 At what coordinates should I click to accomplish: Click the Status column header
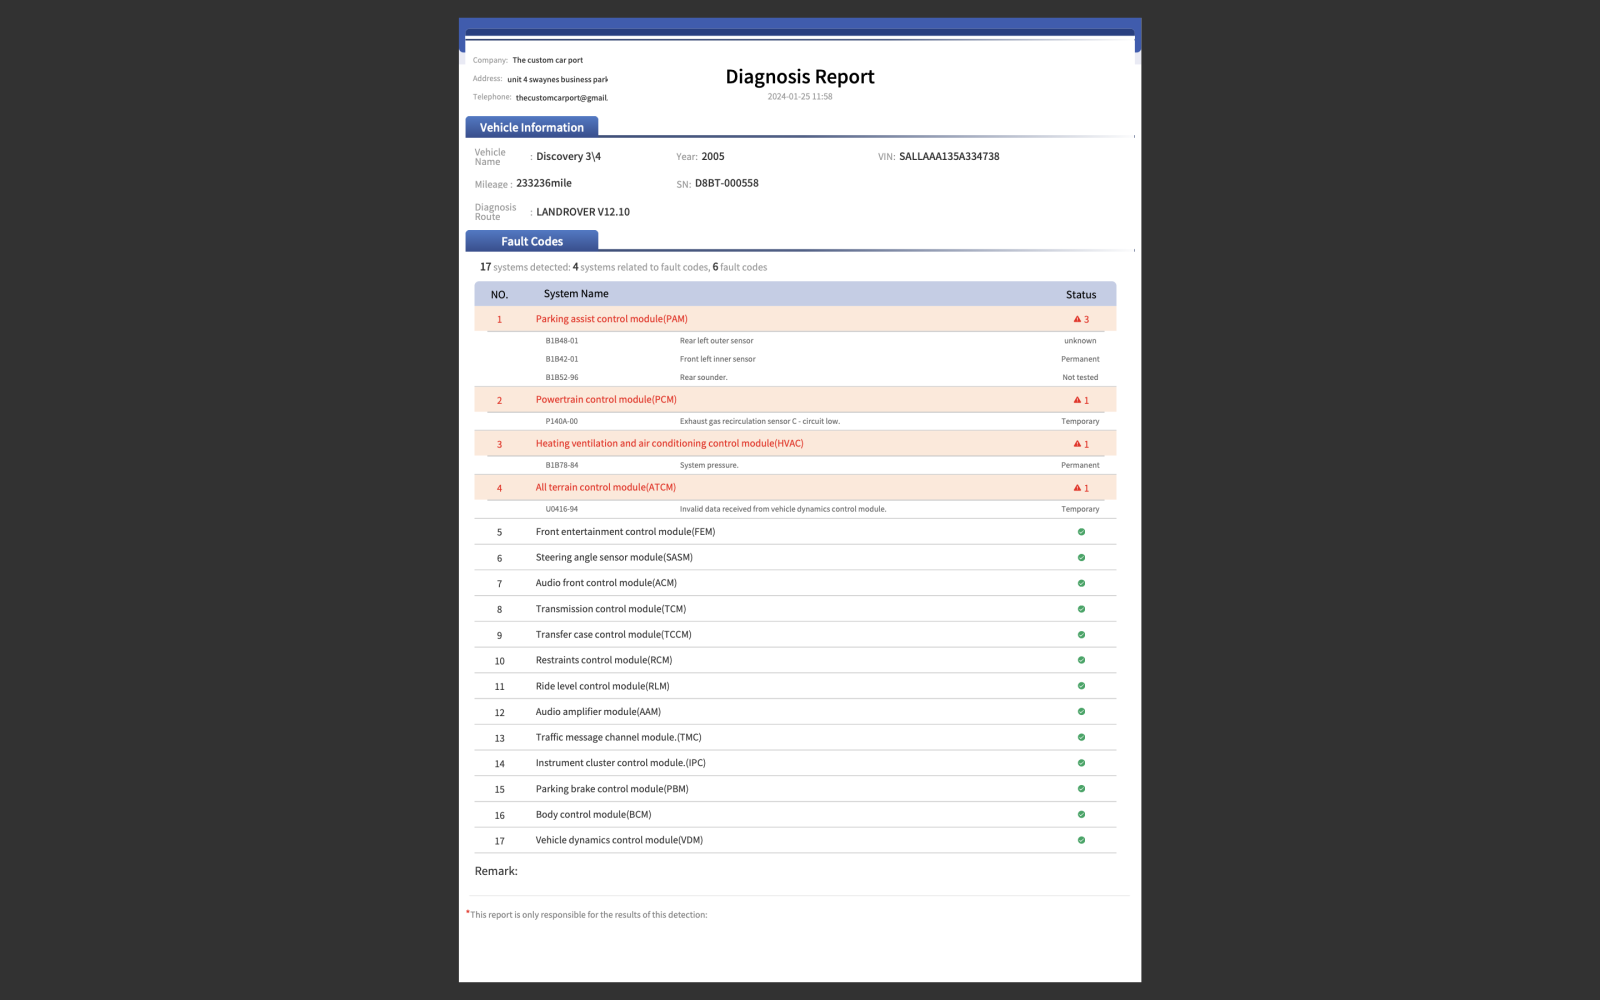point(1081,295)
